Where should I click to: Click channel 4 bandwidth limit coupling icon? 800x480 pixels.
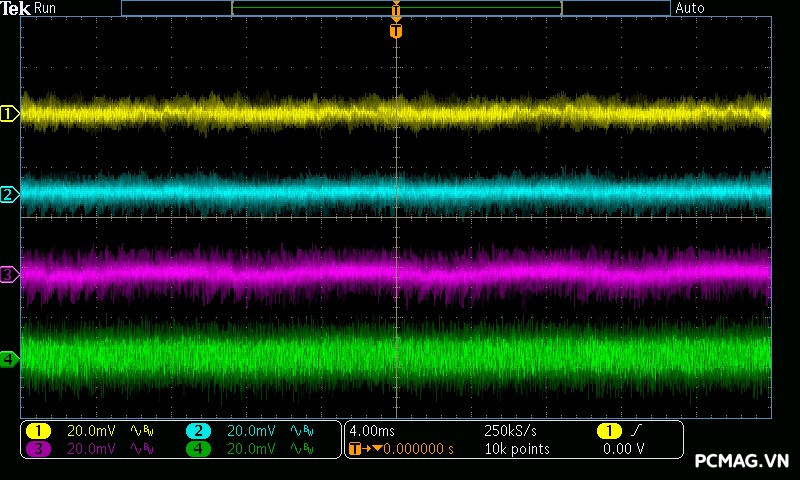[x=300, y=449]
